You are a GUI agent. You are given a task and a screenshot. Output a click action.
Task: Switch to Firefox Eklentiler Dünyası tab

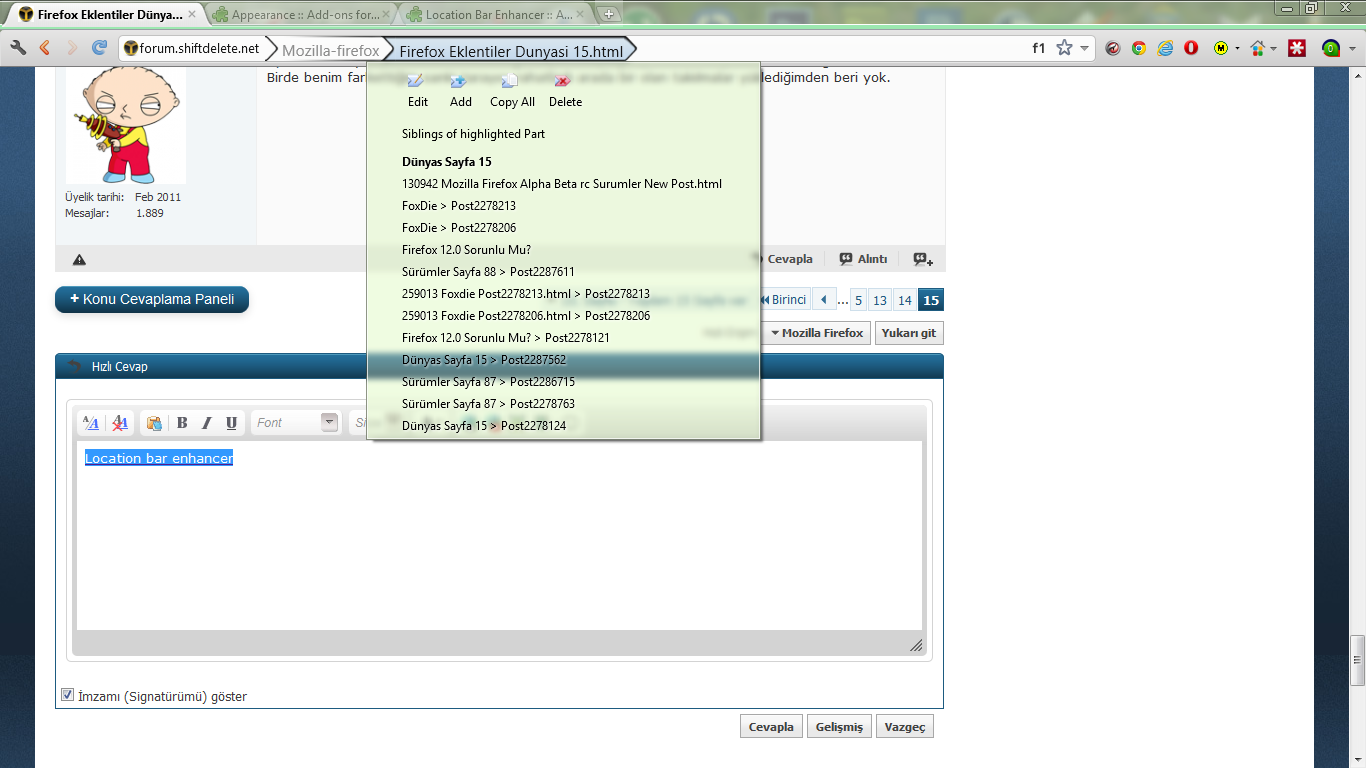coord(107,15)
